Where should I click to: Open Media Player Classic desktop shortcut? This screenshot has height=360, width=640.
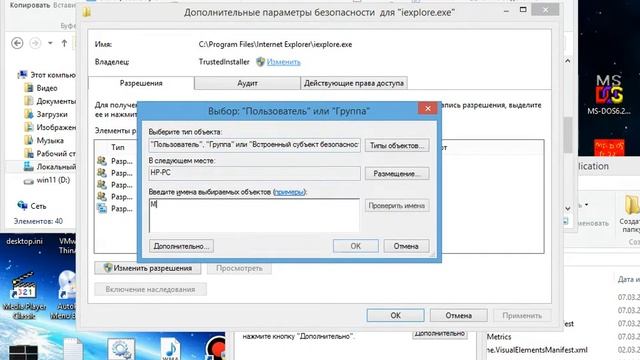coord(24,296)
